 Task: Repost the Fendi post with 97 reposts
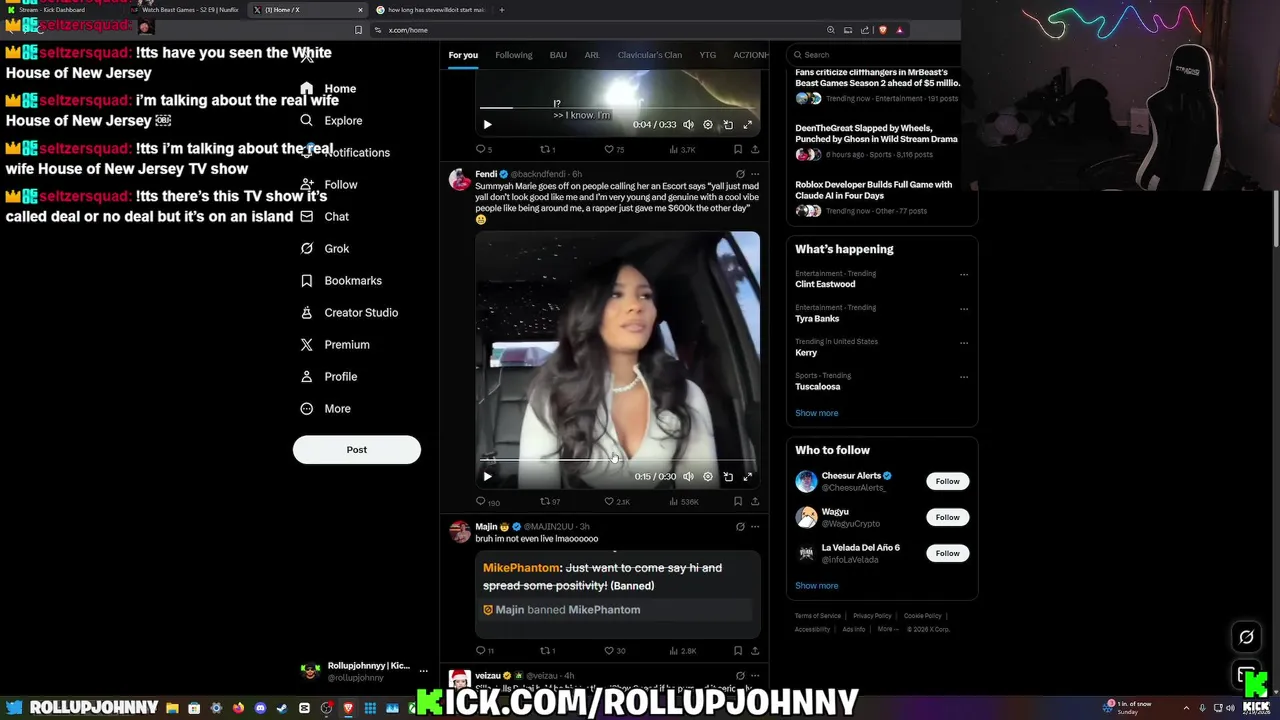point(550,502)
